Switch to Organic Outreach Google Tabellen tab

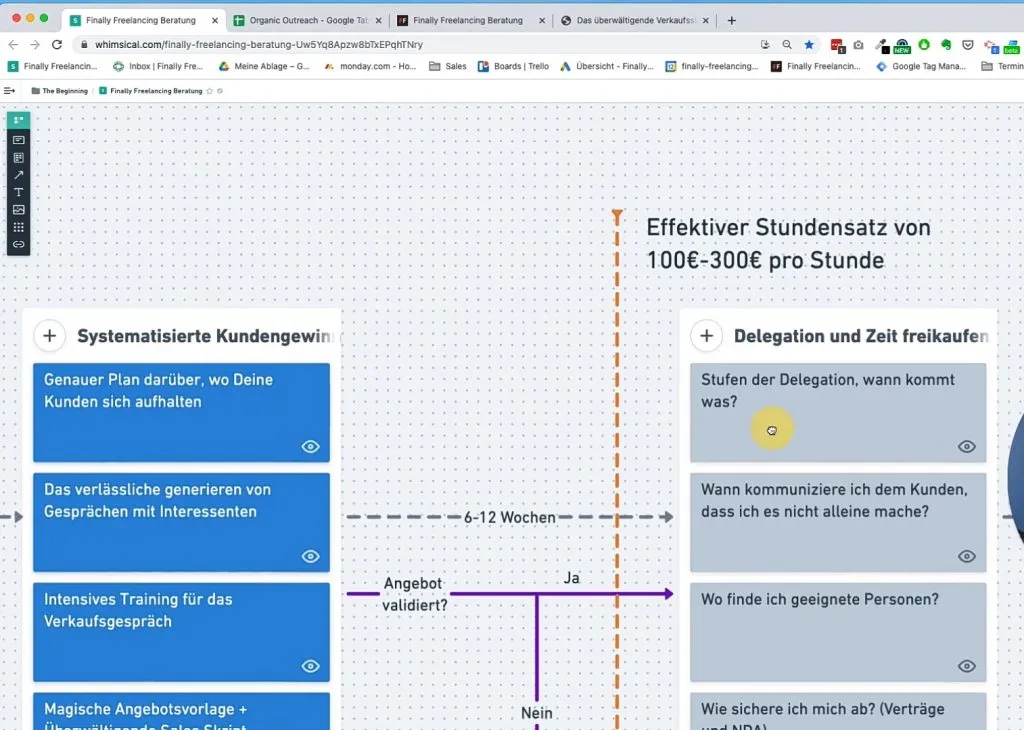308,20
